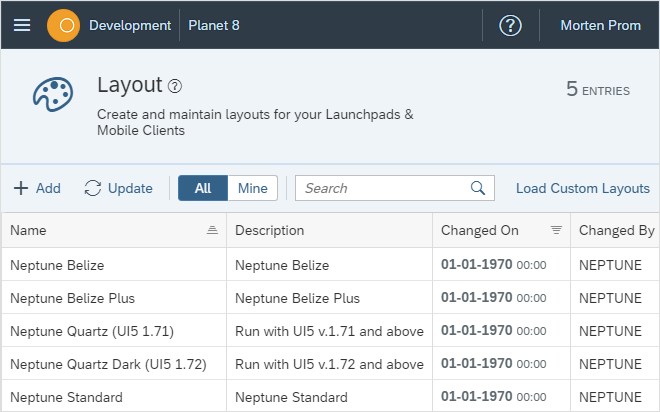Screen dimensions: 660x412
Task: Click the Changed By column header
Action: click(615, 230)
